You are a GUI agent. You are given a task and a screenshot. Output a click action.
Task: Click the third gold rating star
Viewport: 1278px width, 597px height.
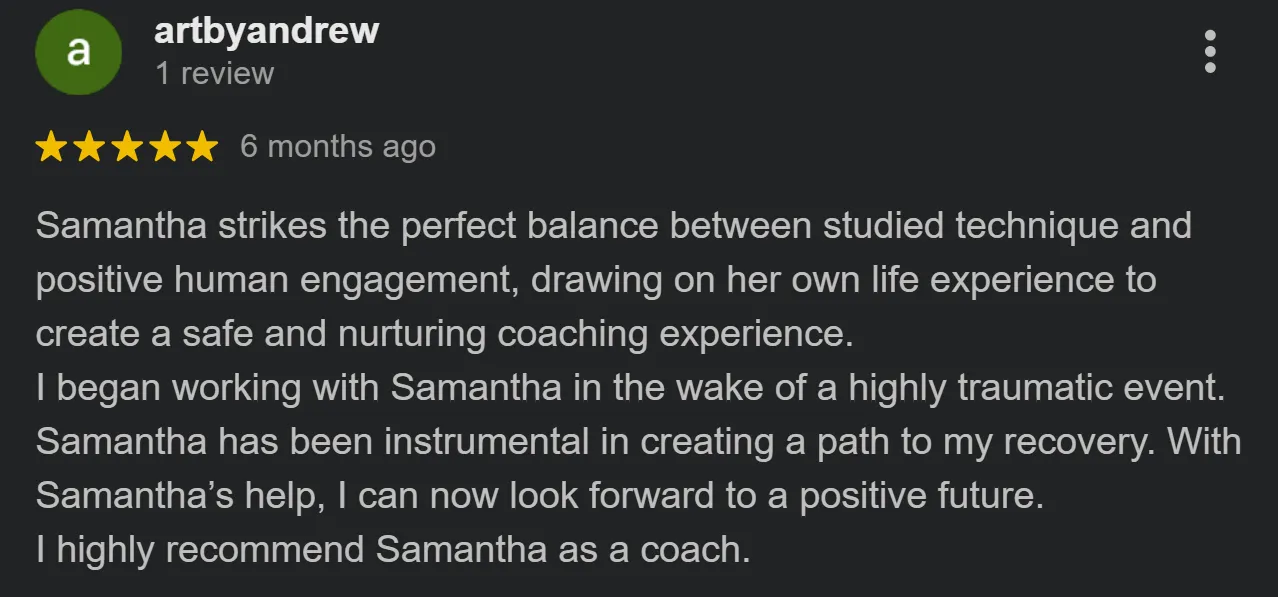(126, 147)
